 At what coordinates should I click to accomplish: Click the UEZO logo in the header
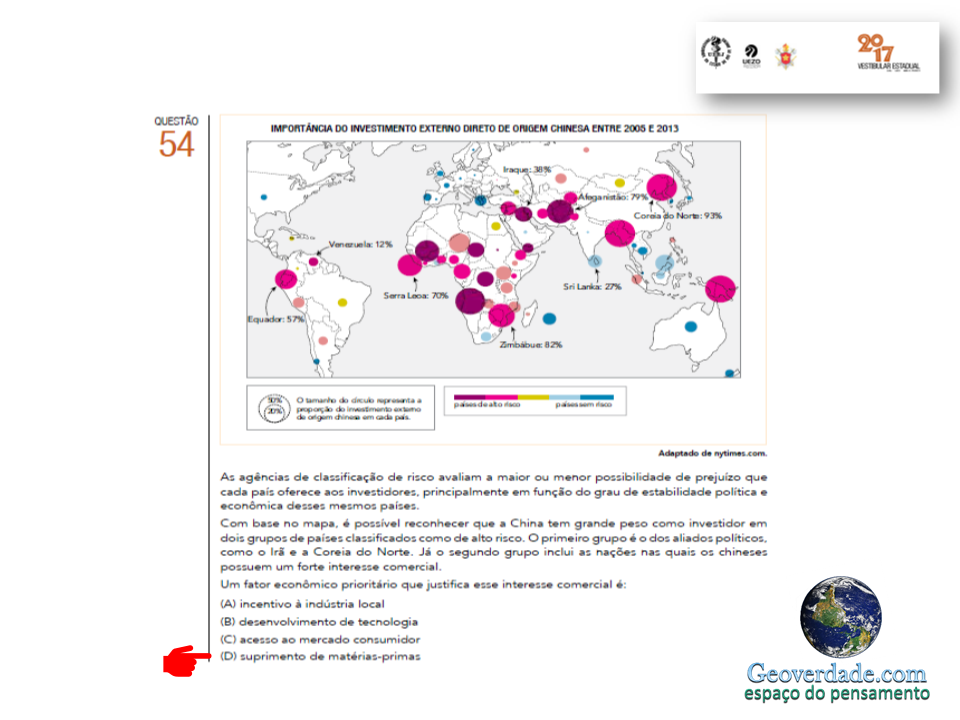click(x=751, y=56)
